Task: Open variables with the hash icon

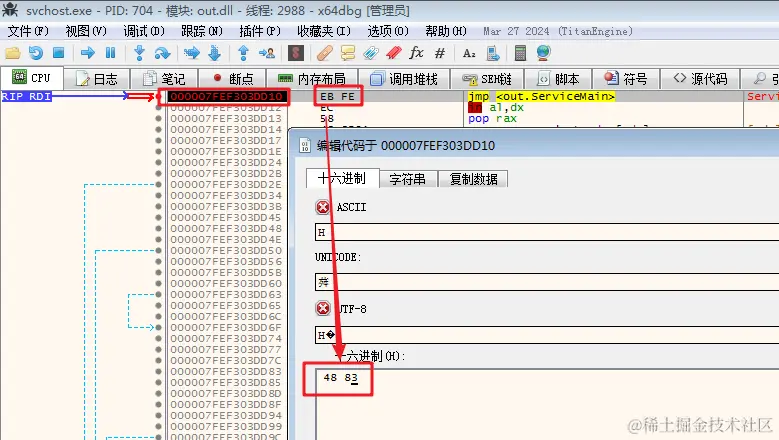Action: [x=440, y=53]
